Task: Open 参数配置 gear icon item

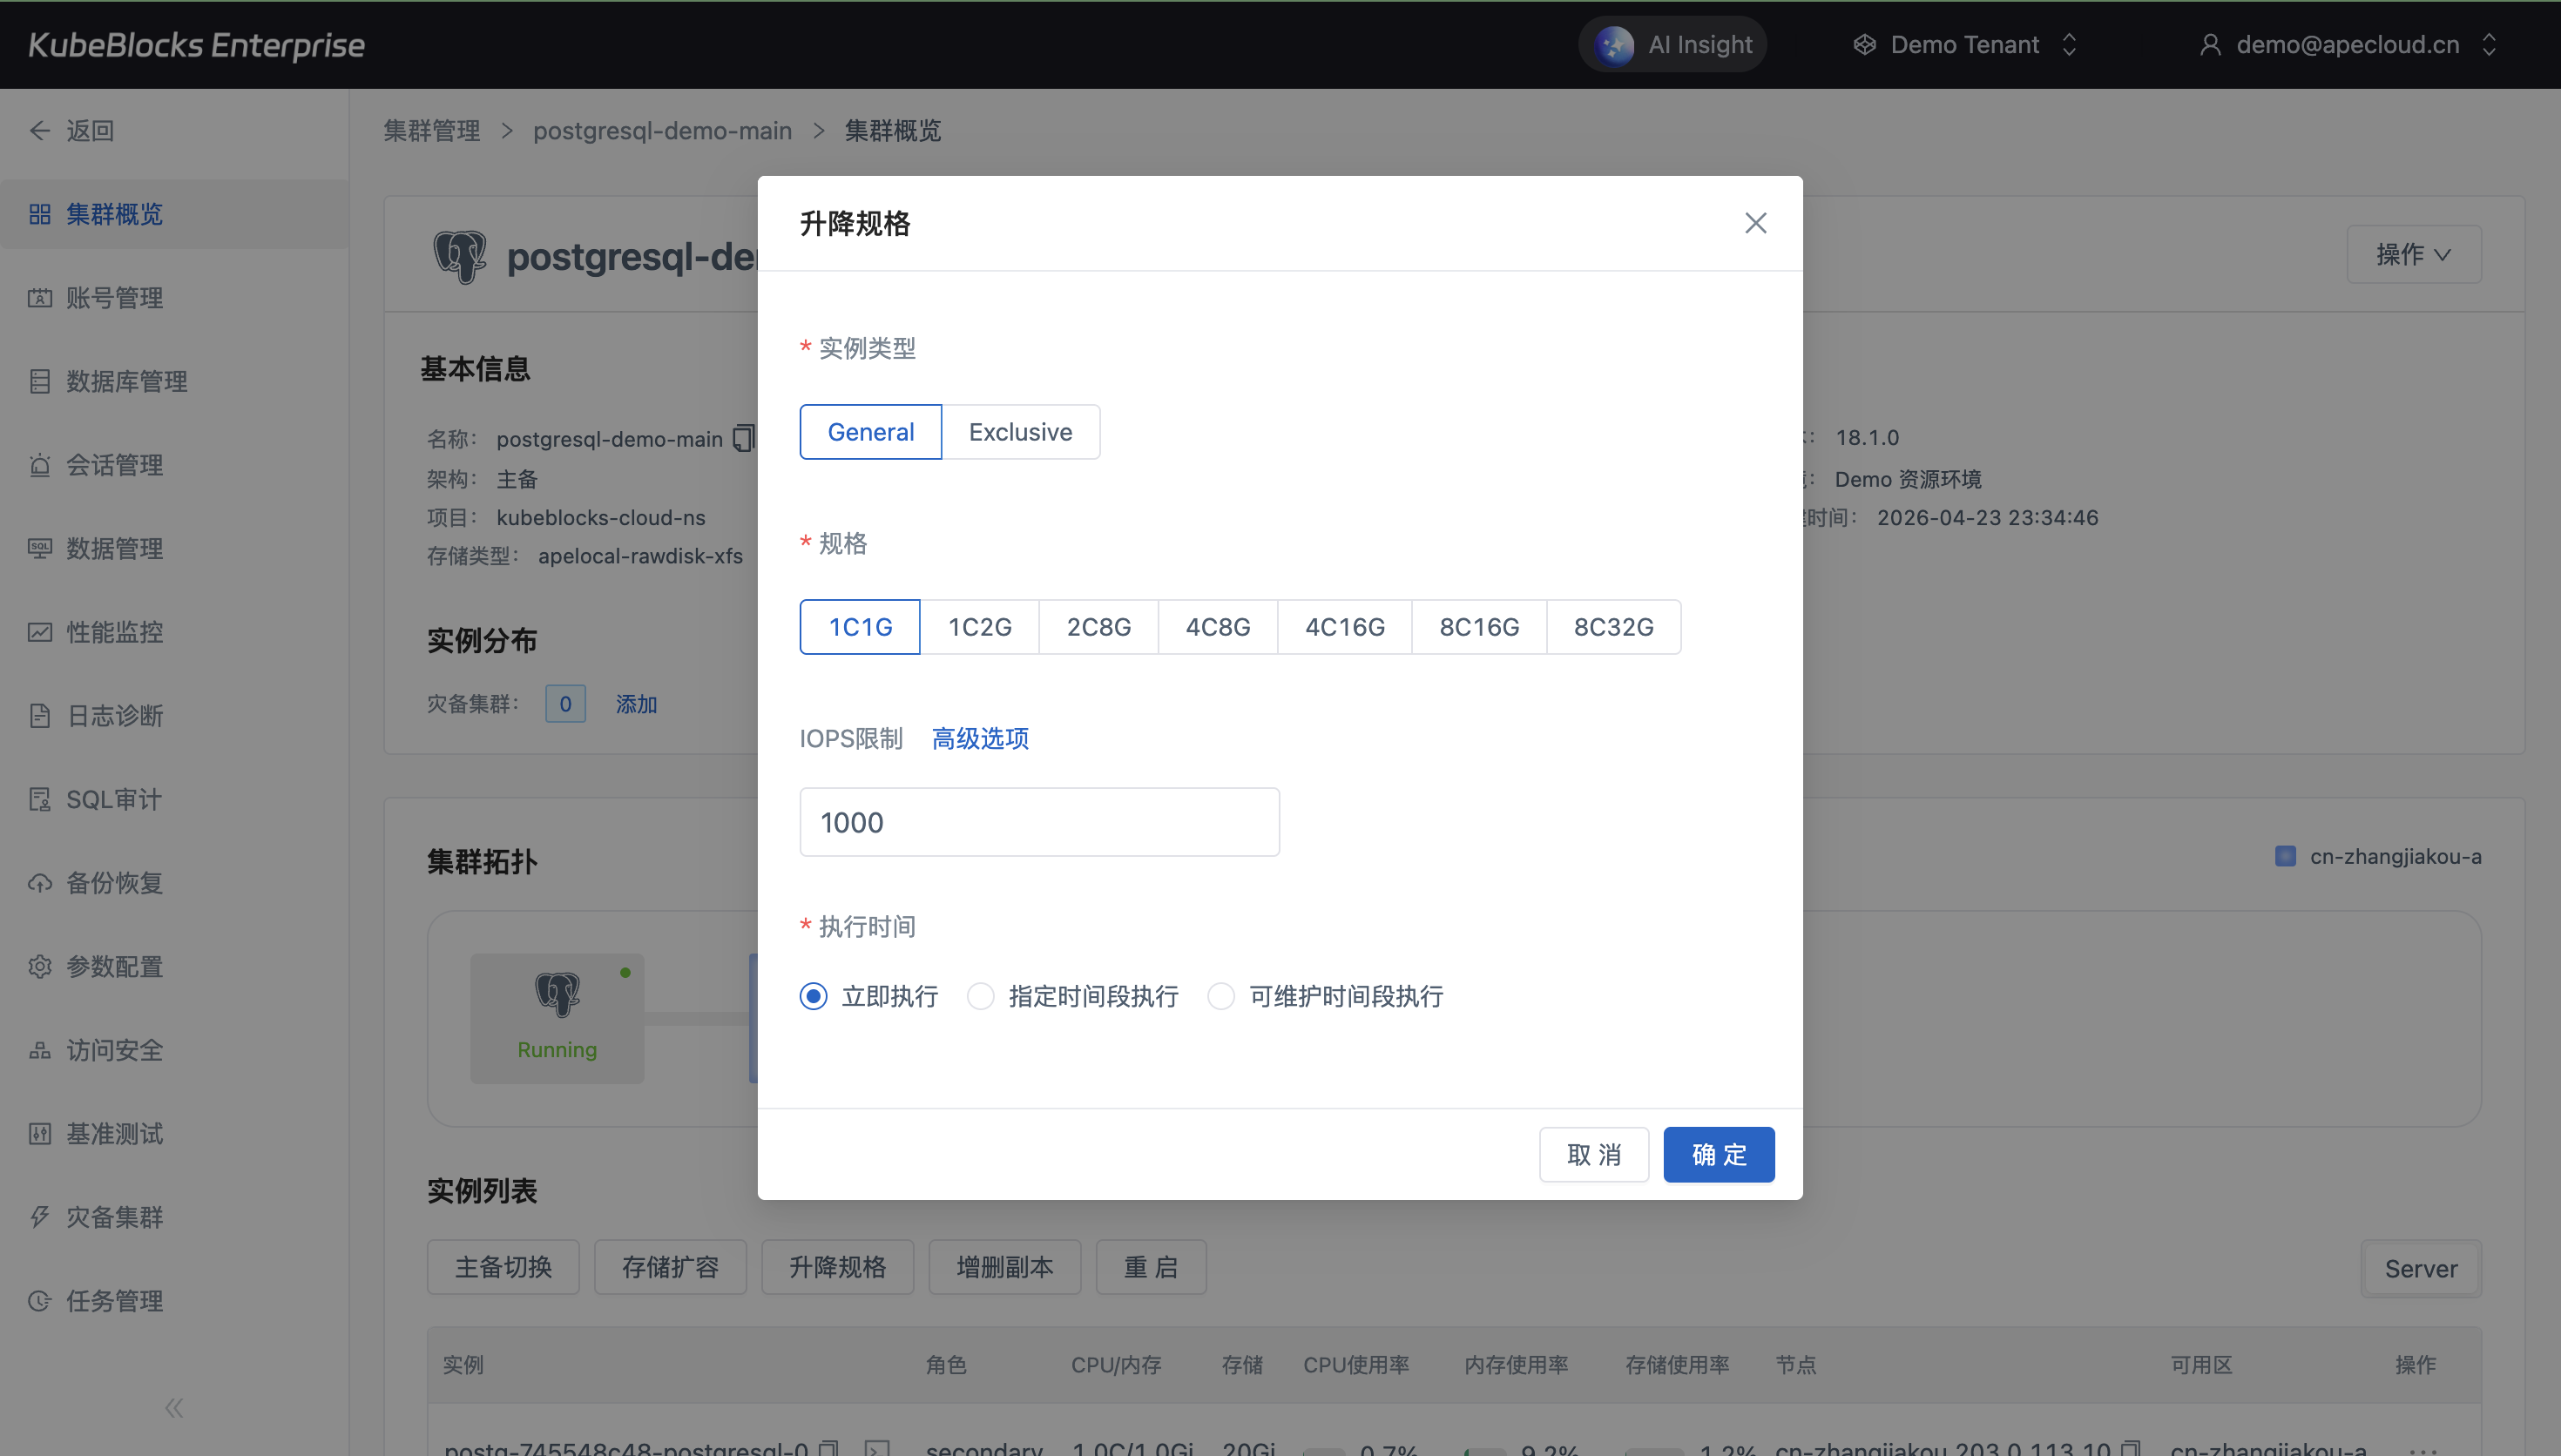Action: (x=40, y=967)
